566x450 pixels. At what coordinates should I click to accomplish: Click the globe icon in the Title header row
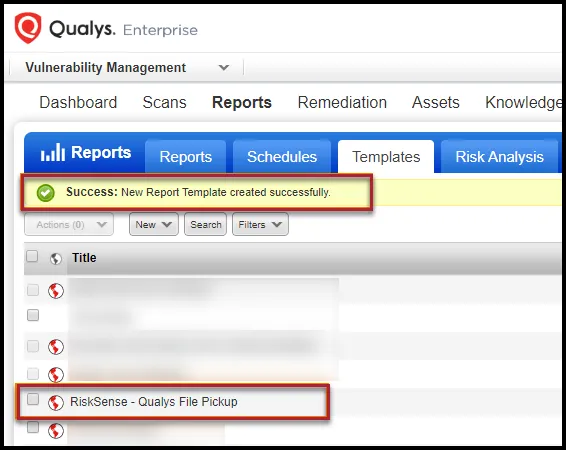(x=56, y=258)
